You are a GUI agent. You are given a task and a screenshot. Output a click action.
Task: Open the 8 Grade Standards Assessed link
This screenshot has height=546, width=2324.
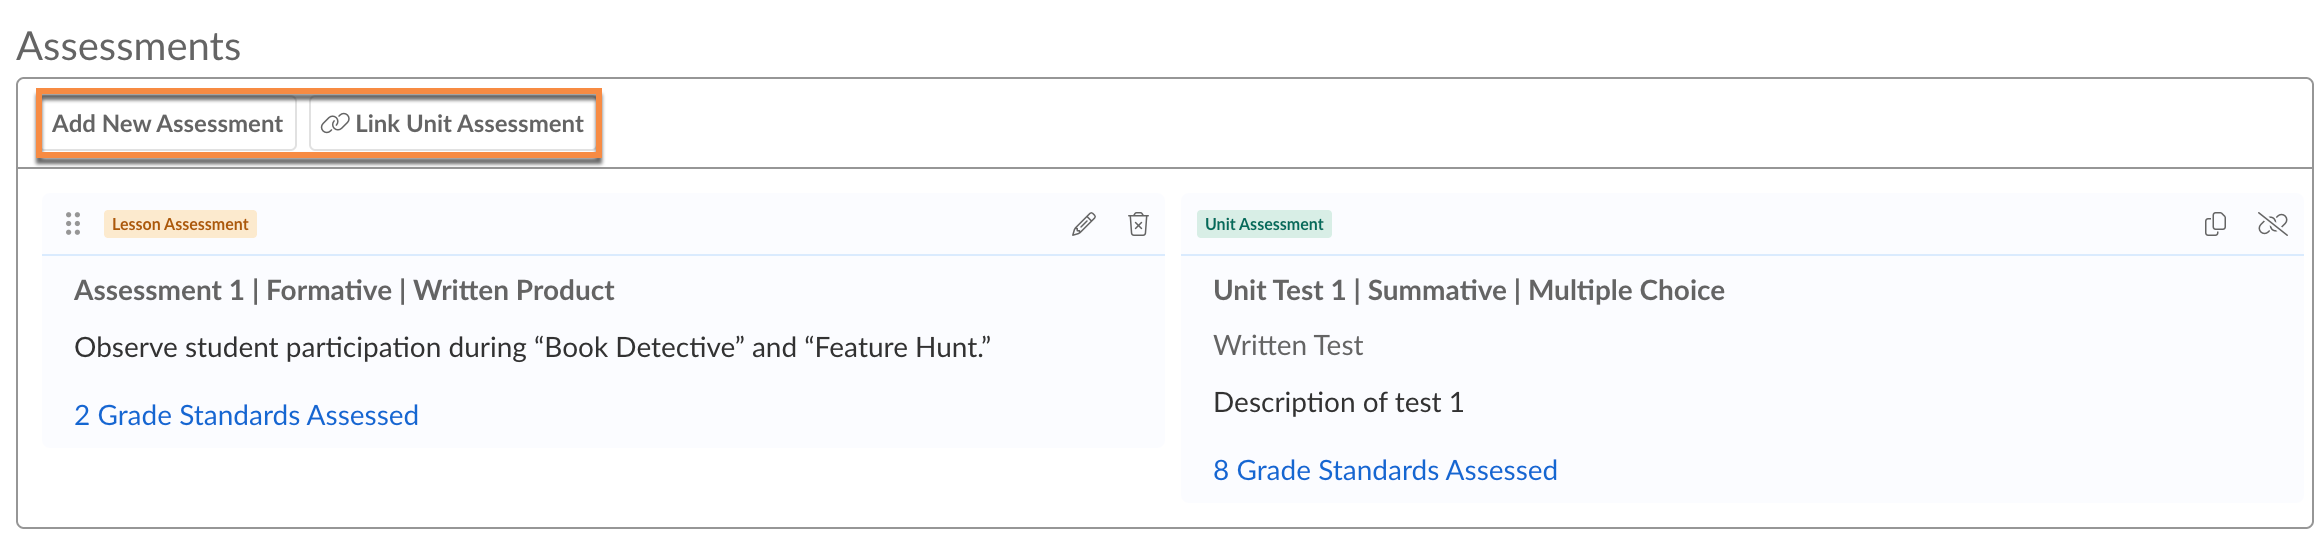coord(1385,470)
